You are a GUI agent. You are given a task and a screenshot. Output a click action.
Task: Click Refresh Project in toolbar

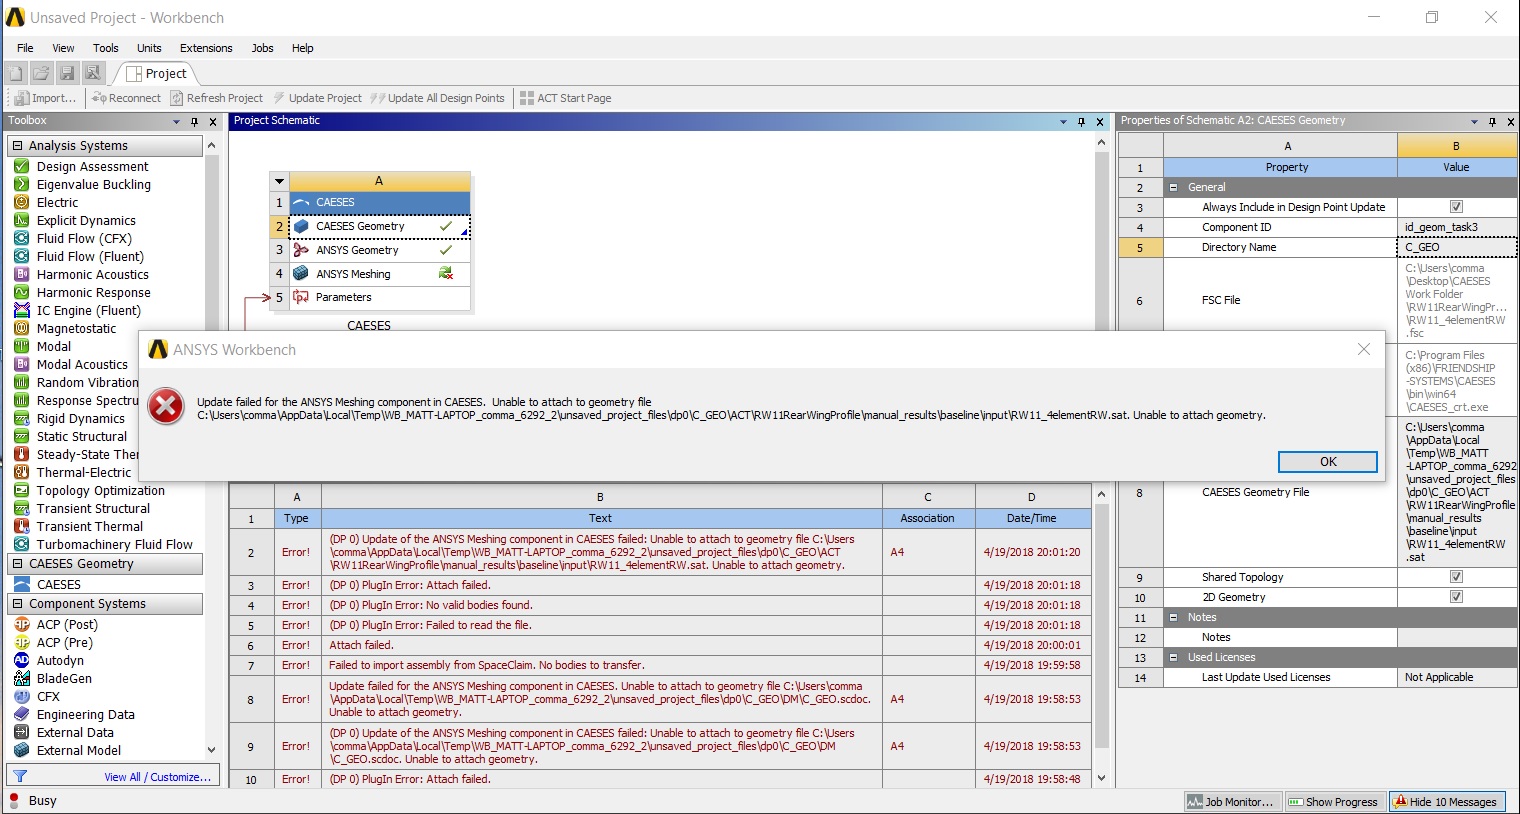[x=216, y=98]
